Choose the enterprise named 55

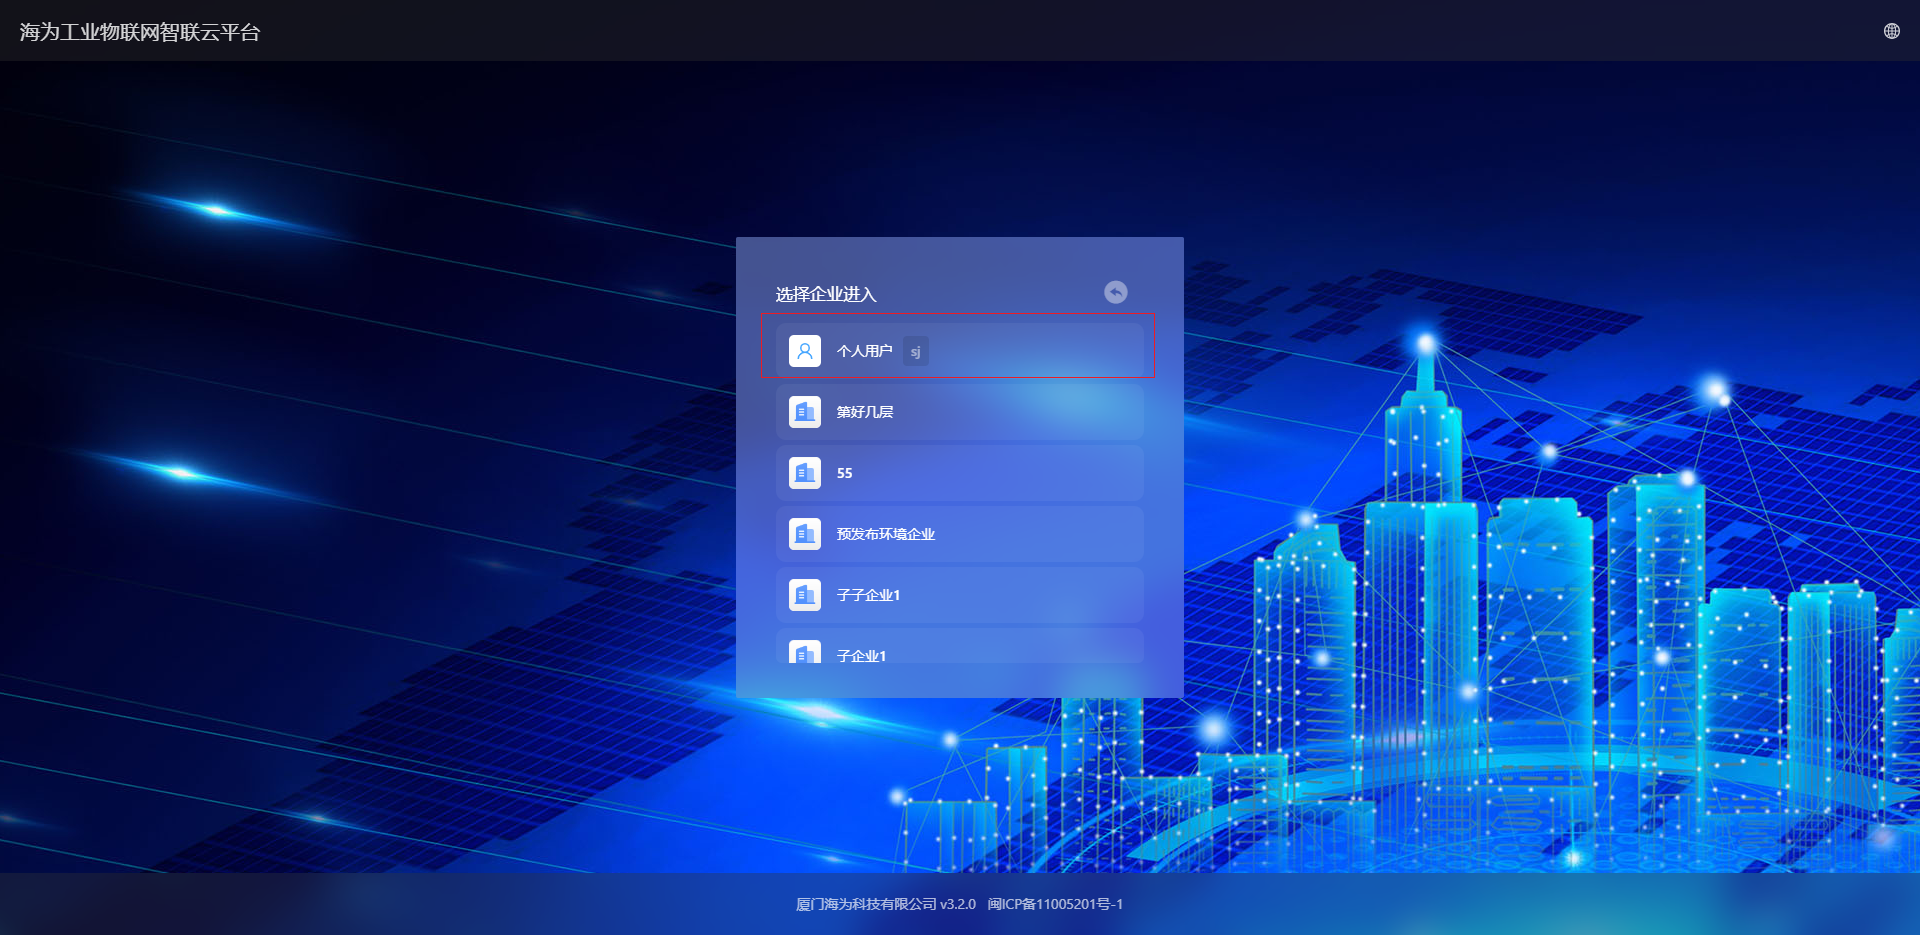tap(845, 473)
